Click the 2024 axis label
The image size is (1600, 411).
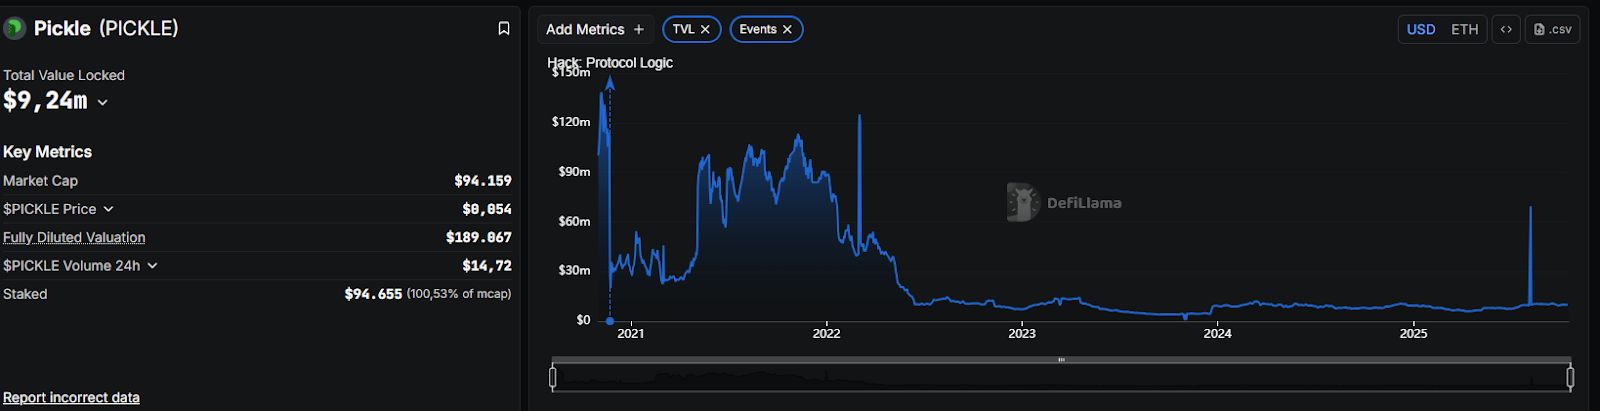(1217, 334)
